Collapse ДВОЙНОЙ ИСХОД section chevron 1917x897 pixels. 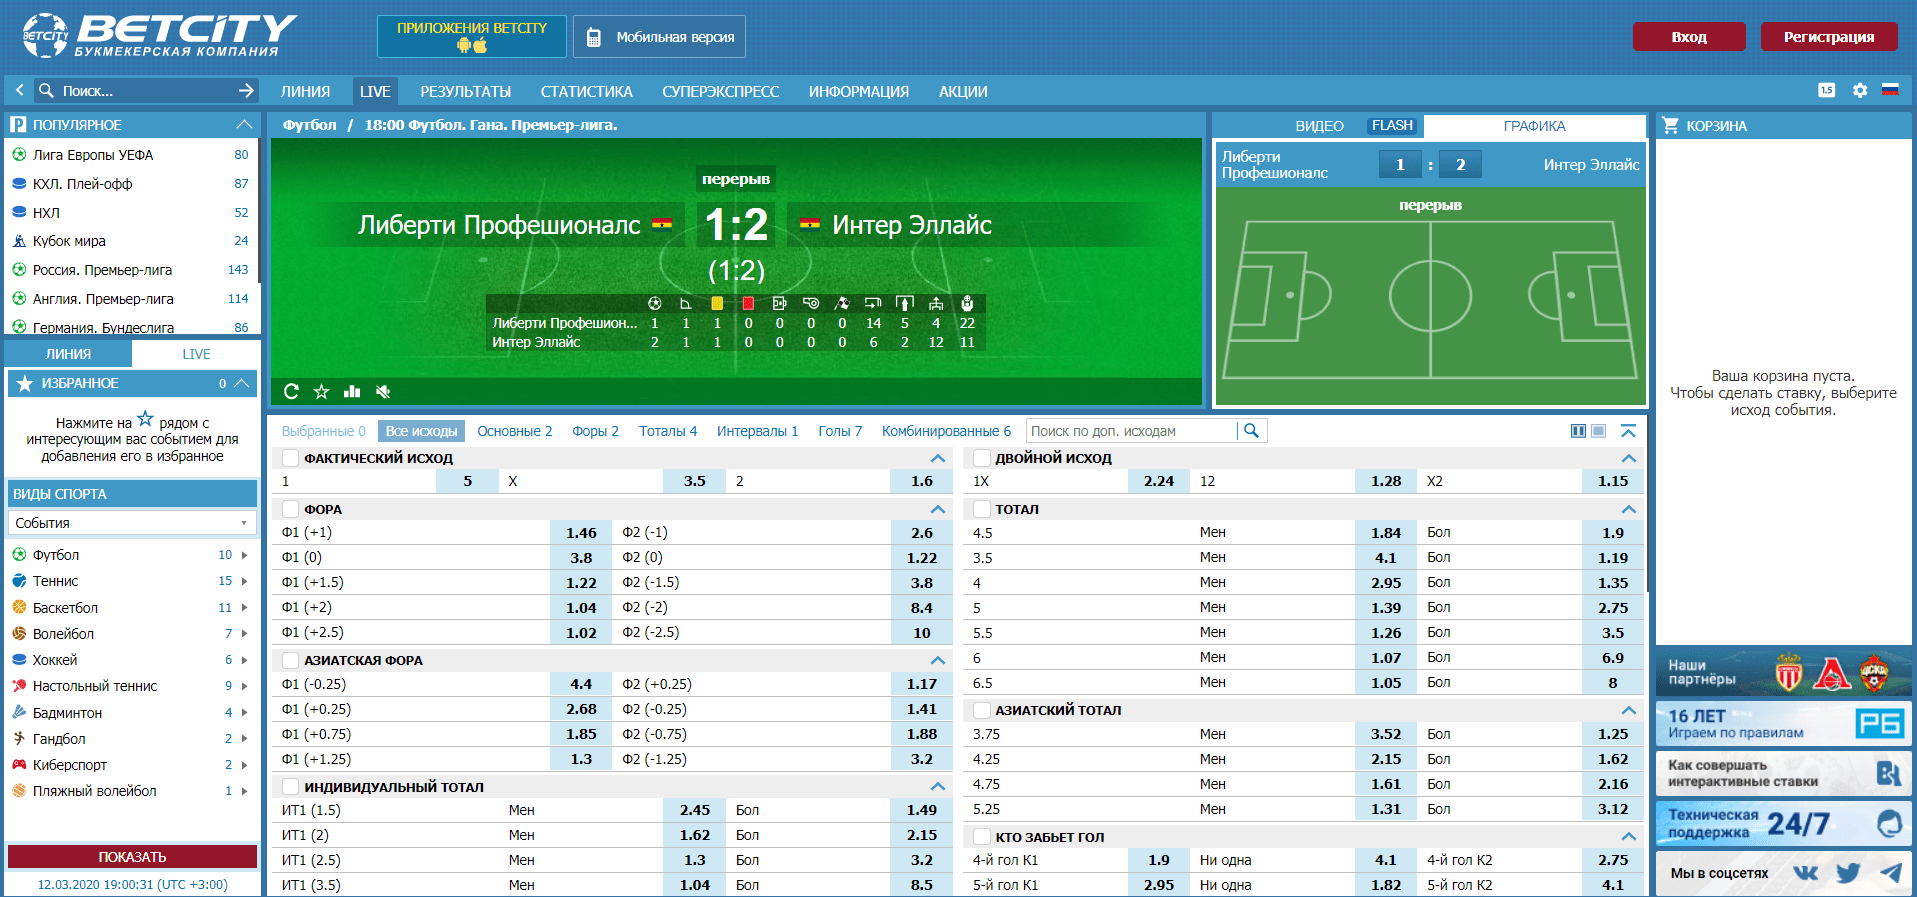point(1629,458)
